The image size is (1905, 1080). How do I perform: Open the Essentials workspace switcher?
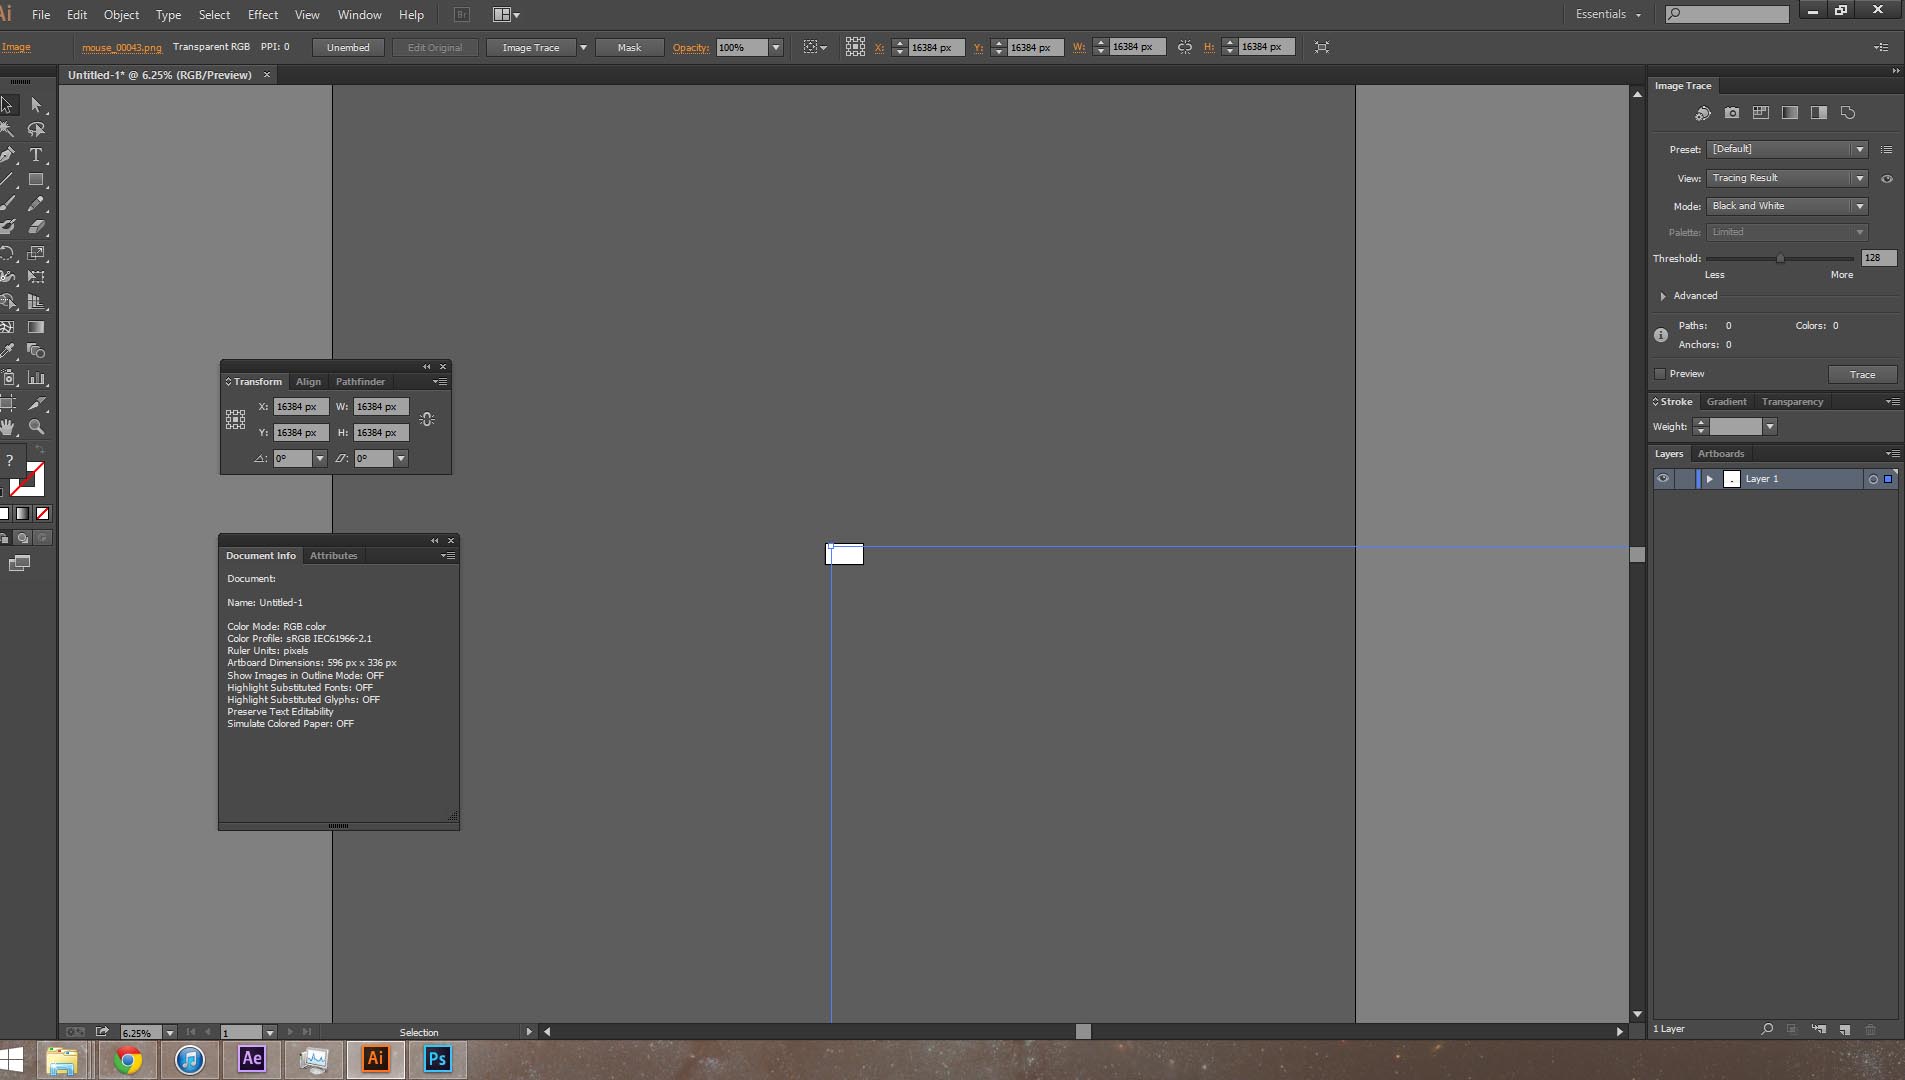(1608, 14)
